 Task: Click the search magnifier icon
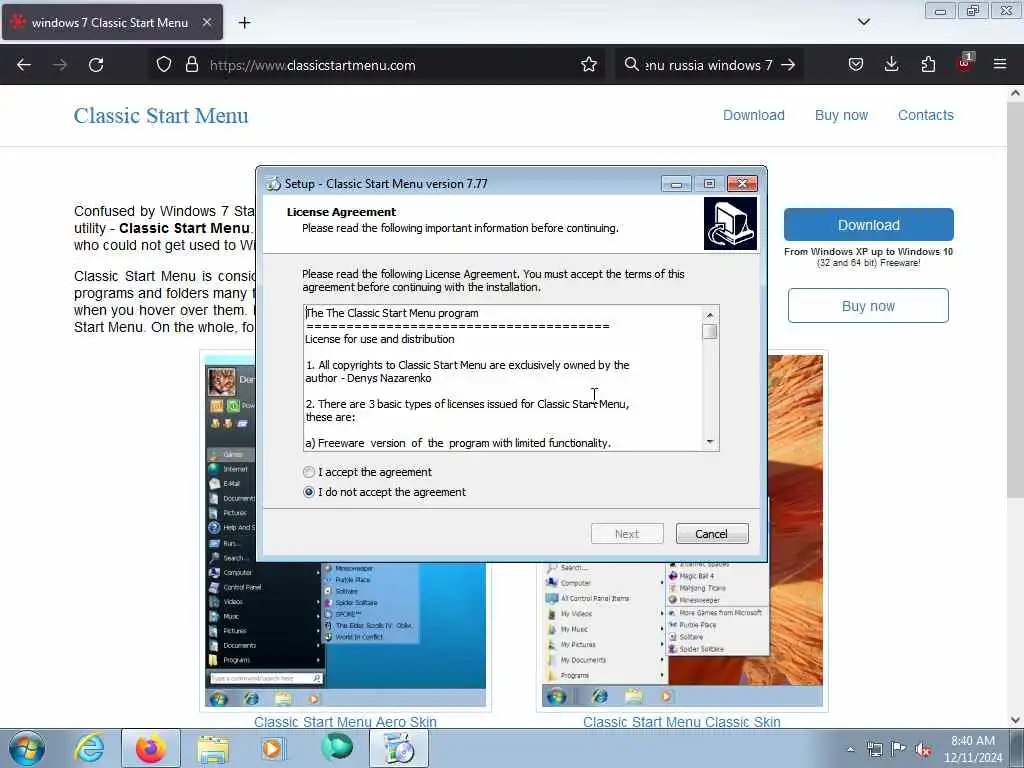[x=631, y=65]
